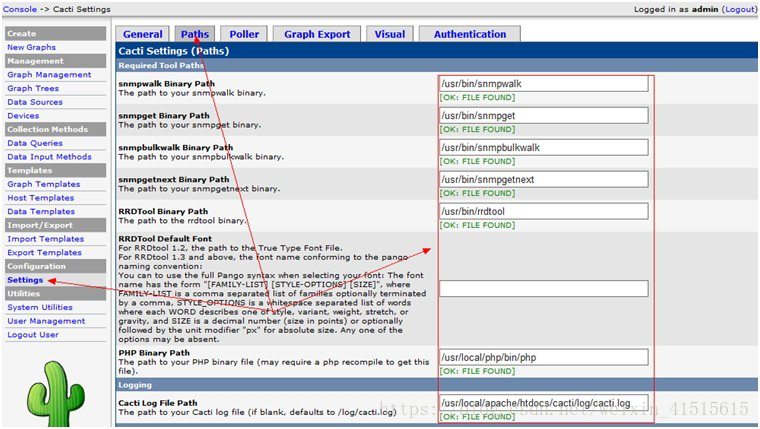Open Data Queries
The height and width of the screenshot is (429, 760).
coord(35,143)
